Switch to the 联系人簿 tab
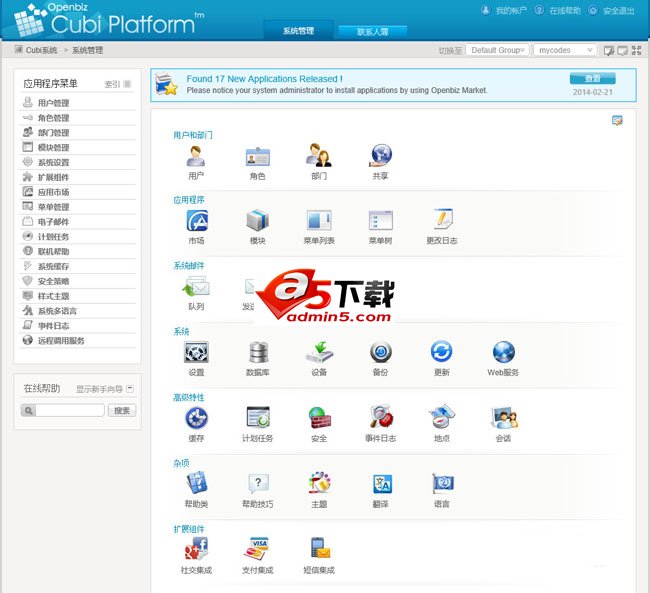Viewport: 650px width, 593px height. 373,32
